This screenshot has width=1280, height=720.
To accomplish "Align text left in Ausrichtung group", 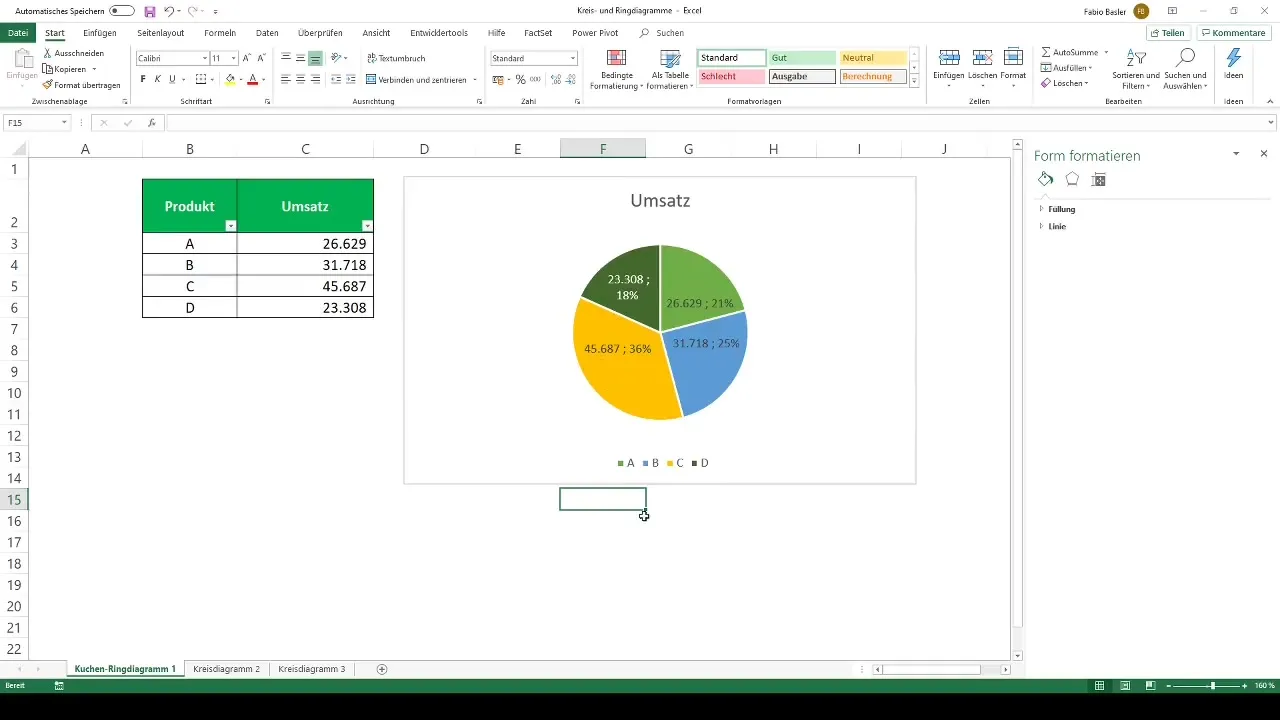I will coord(286,79).
